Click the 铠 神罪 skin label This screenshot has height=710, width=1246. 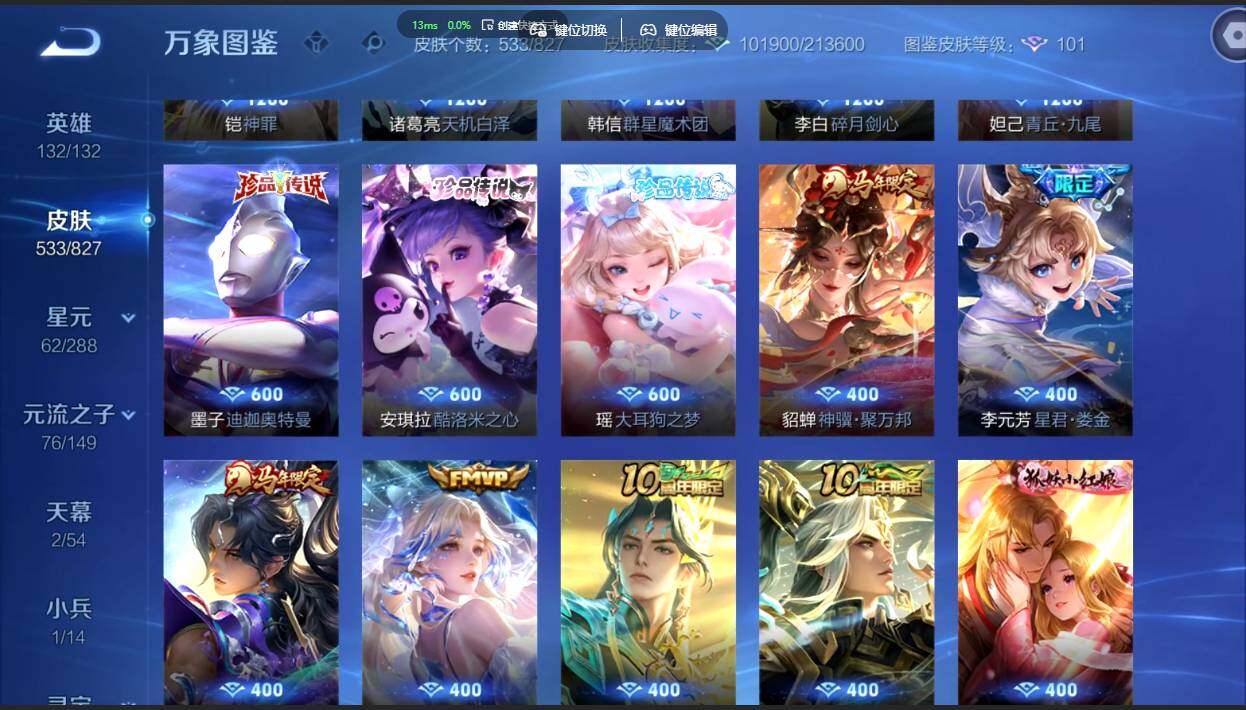pyautogui.click(x=251, y=125)
